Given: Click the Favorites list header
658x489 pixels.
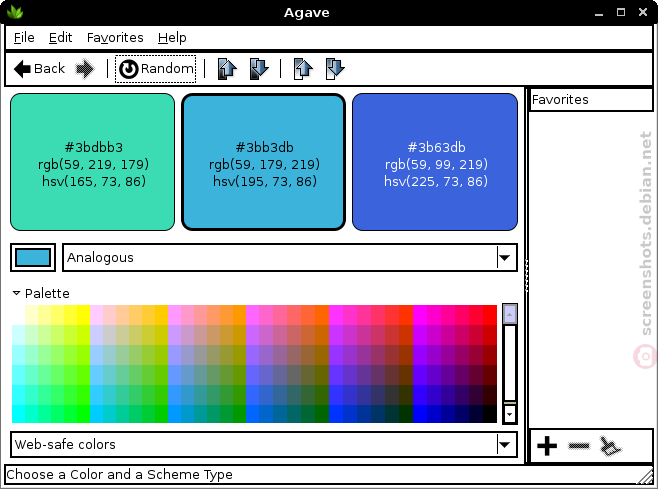Looking at the screenshot, I should point(591,100).
